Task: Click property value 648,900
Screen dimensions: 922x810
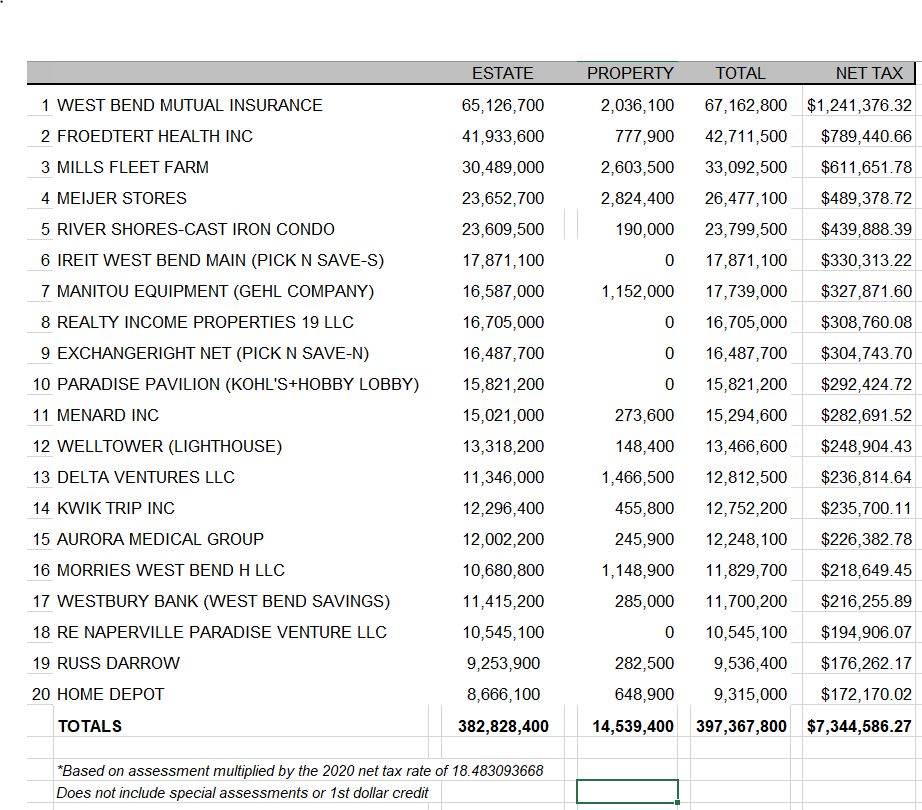Action: click(x=644, y=695)
